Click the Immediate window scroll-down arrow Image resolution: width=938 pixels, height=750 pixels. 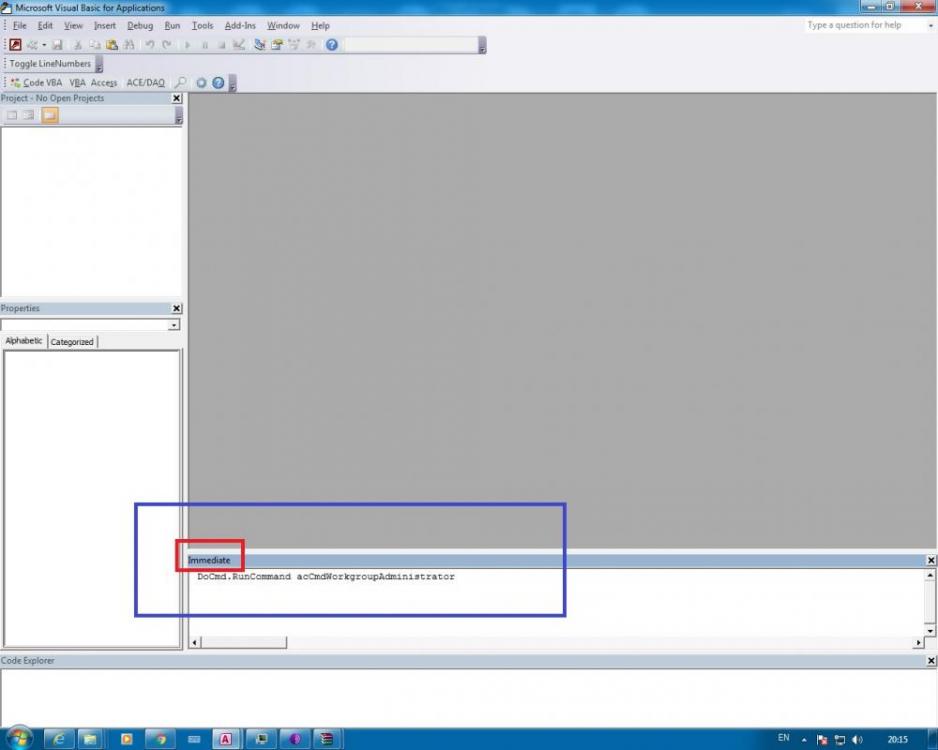930,630
